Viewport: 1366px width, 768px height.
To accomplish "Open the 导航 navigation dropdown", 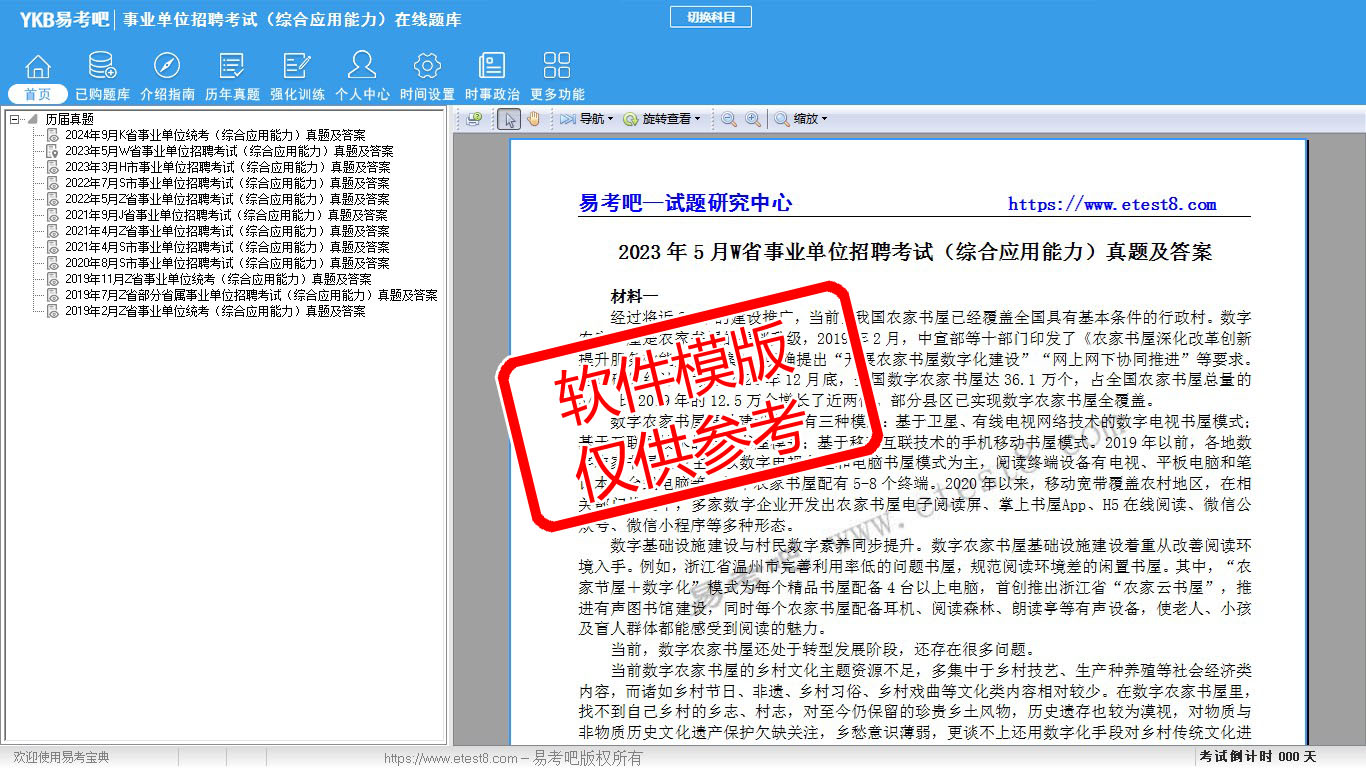I will tap(586, 119).
